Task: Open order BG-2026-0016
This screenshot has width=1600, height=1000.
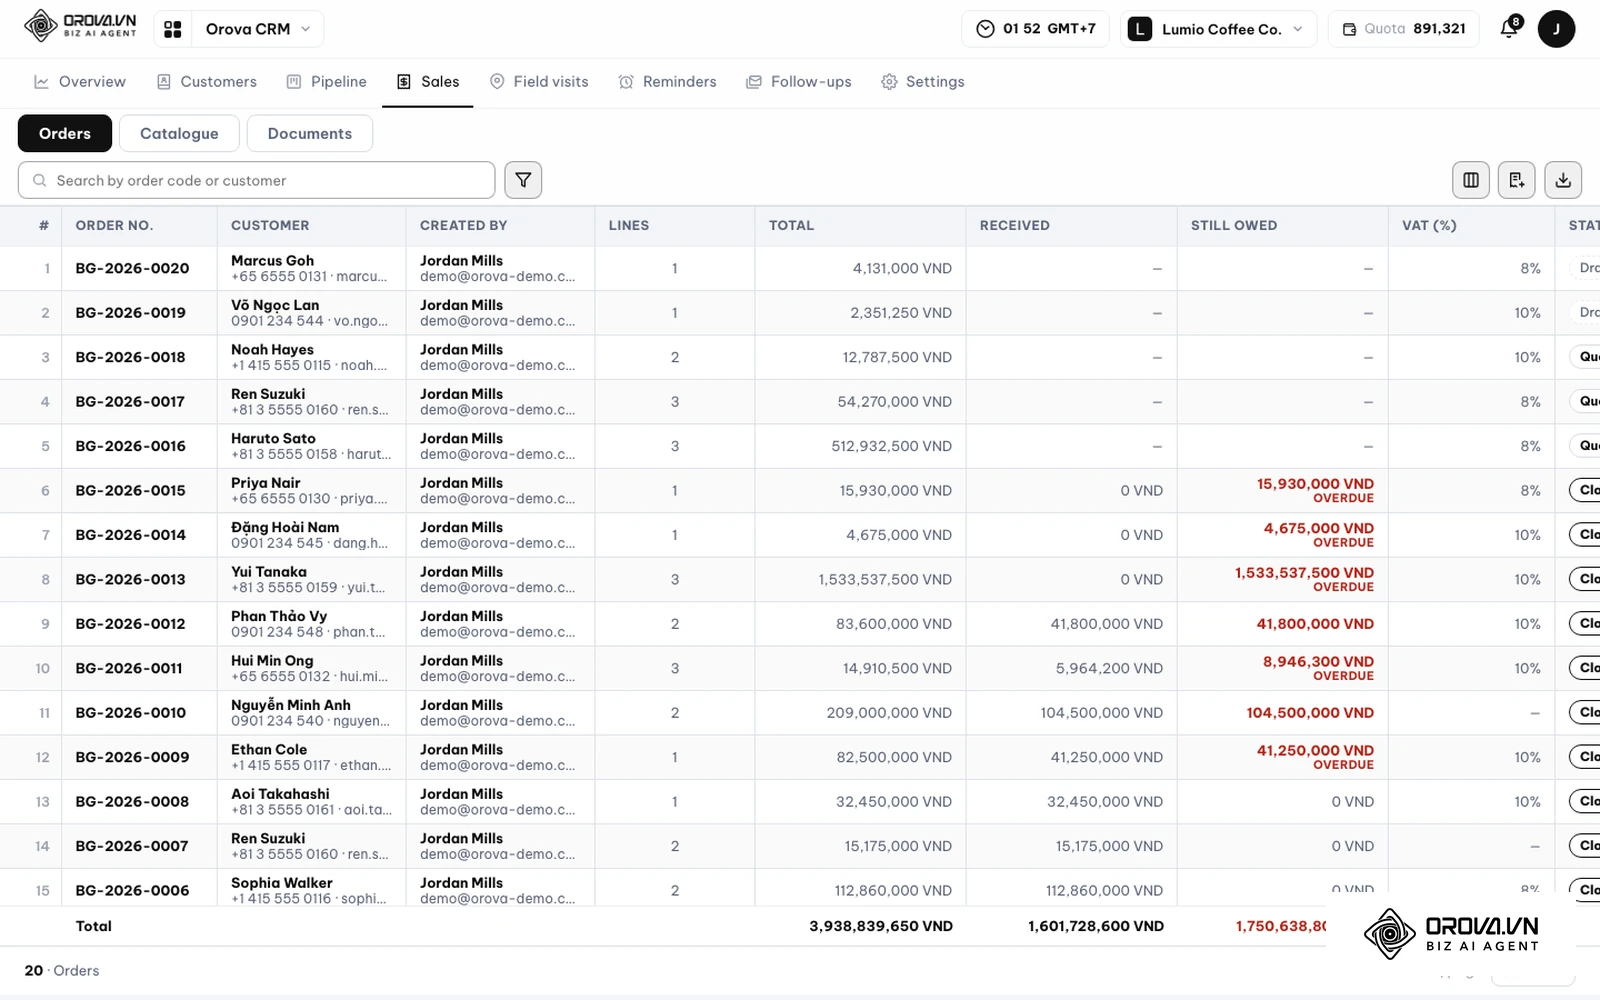Action: 130,446
